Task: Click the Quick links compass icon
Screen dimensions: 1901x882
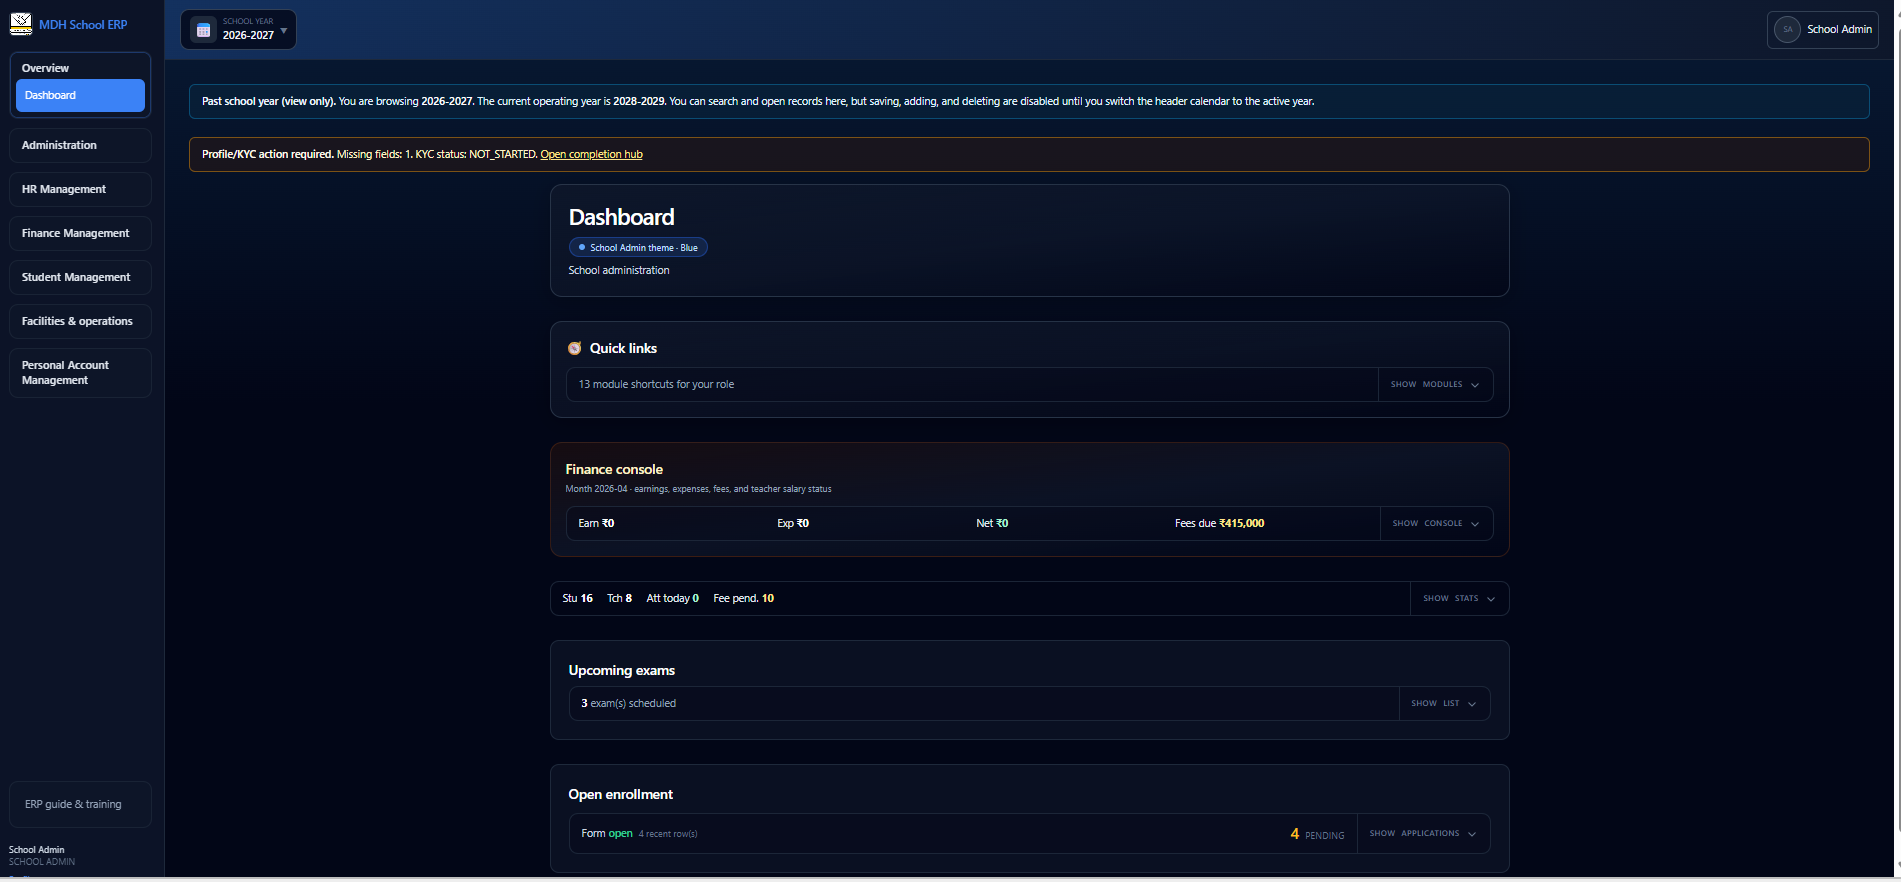Action: 575,348
